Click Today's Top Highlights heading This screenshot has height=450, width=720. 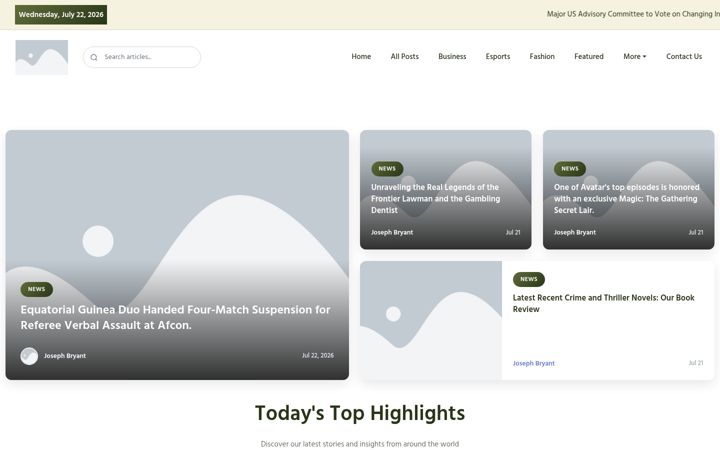(360, 413)
